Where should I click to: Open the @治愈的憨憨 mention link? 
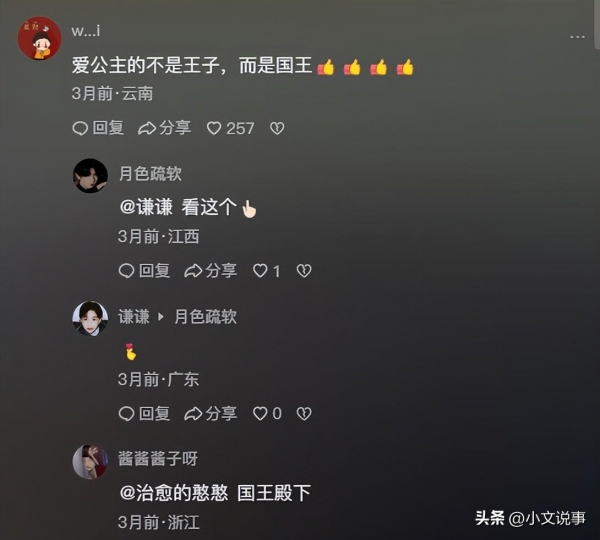[174, 493]
